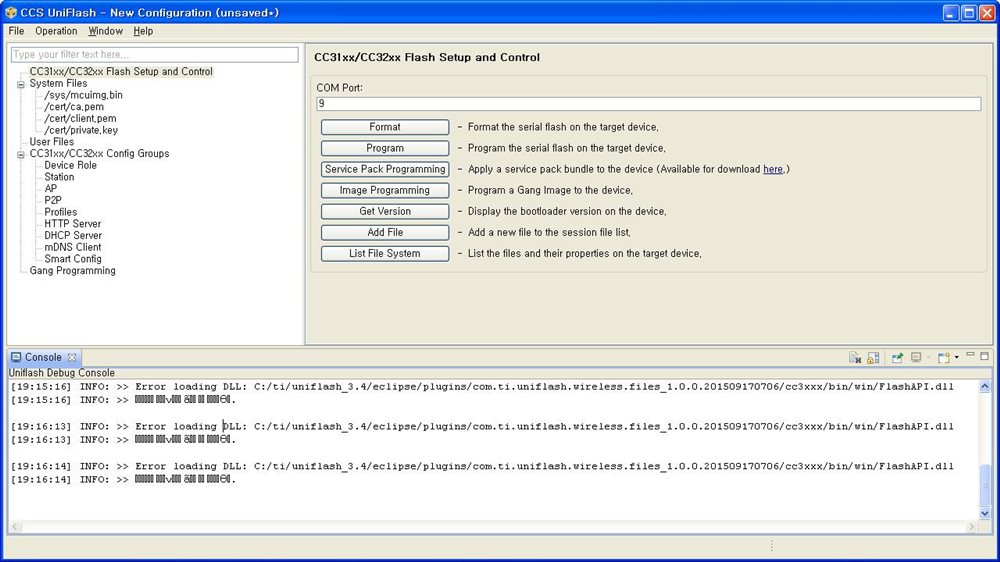Open the Operation menu

[56, 31]
